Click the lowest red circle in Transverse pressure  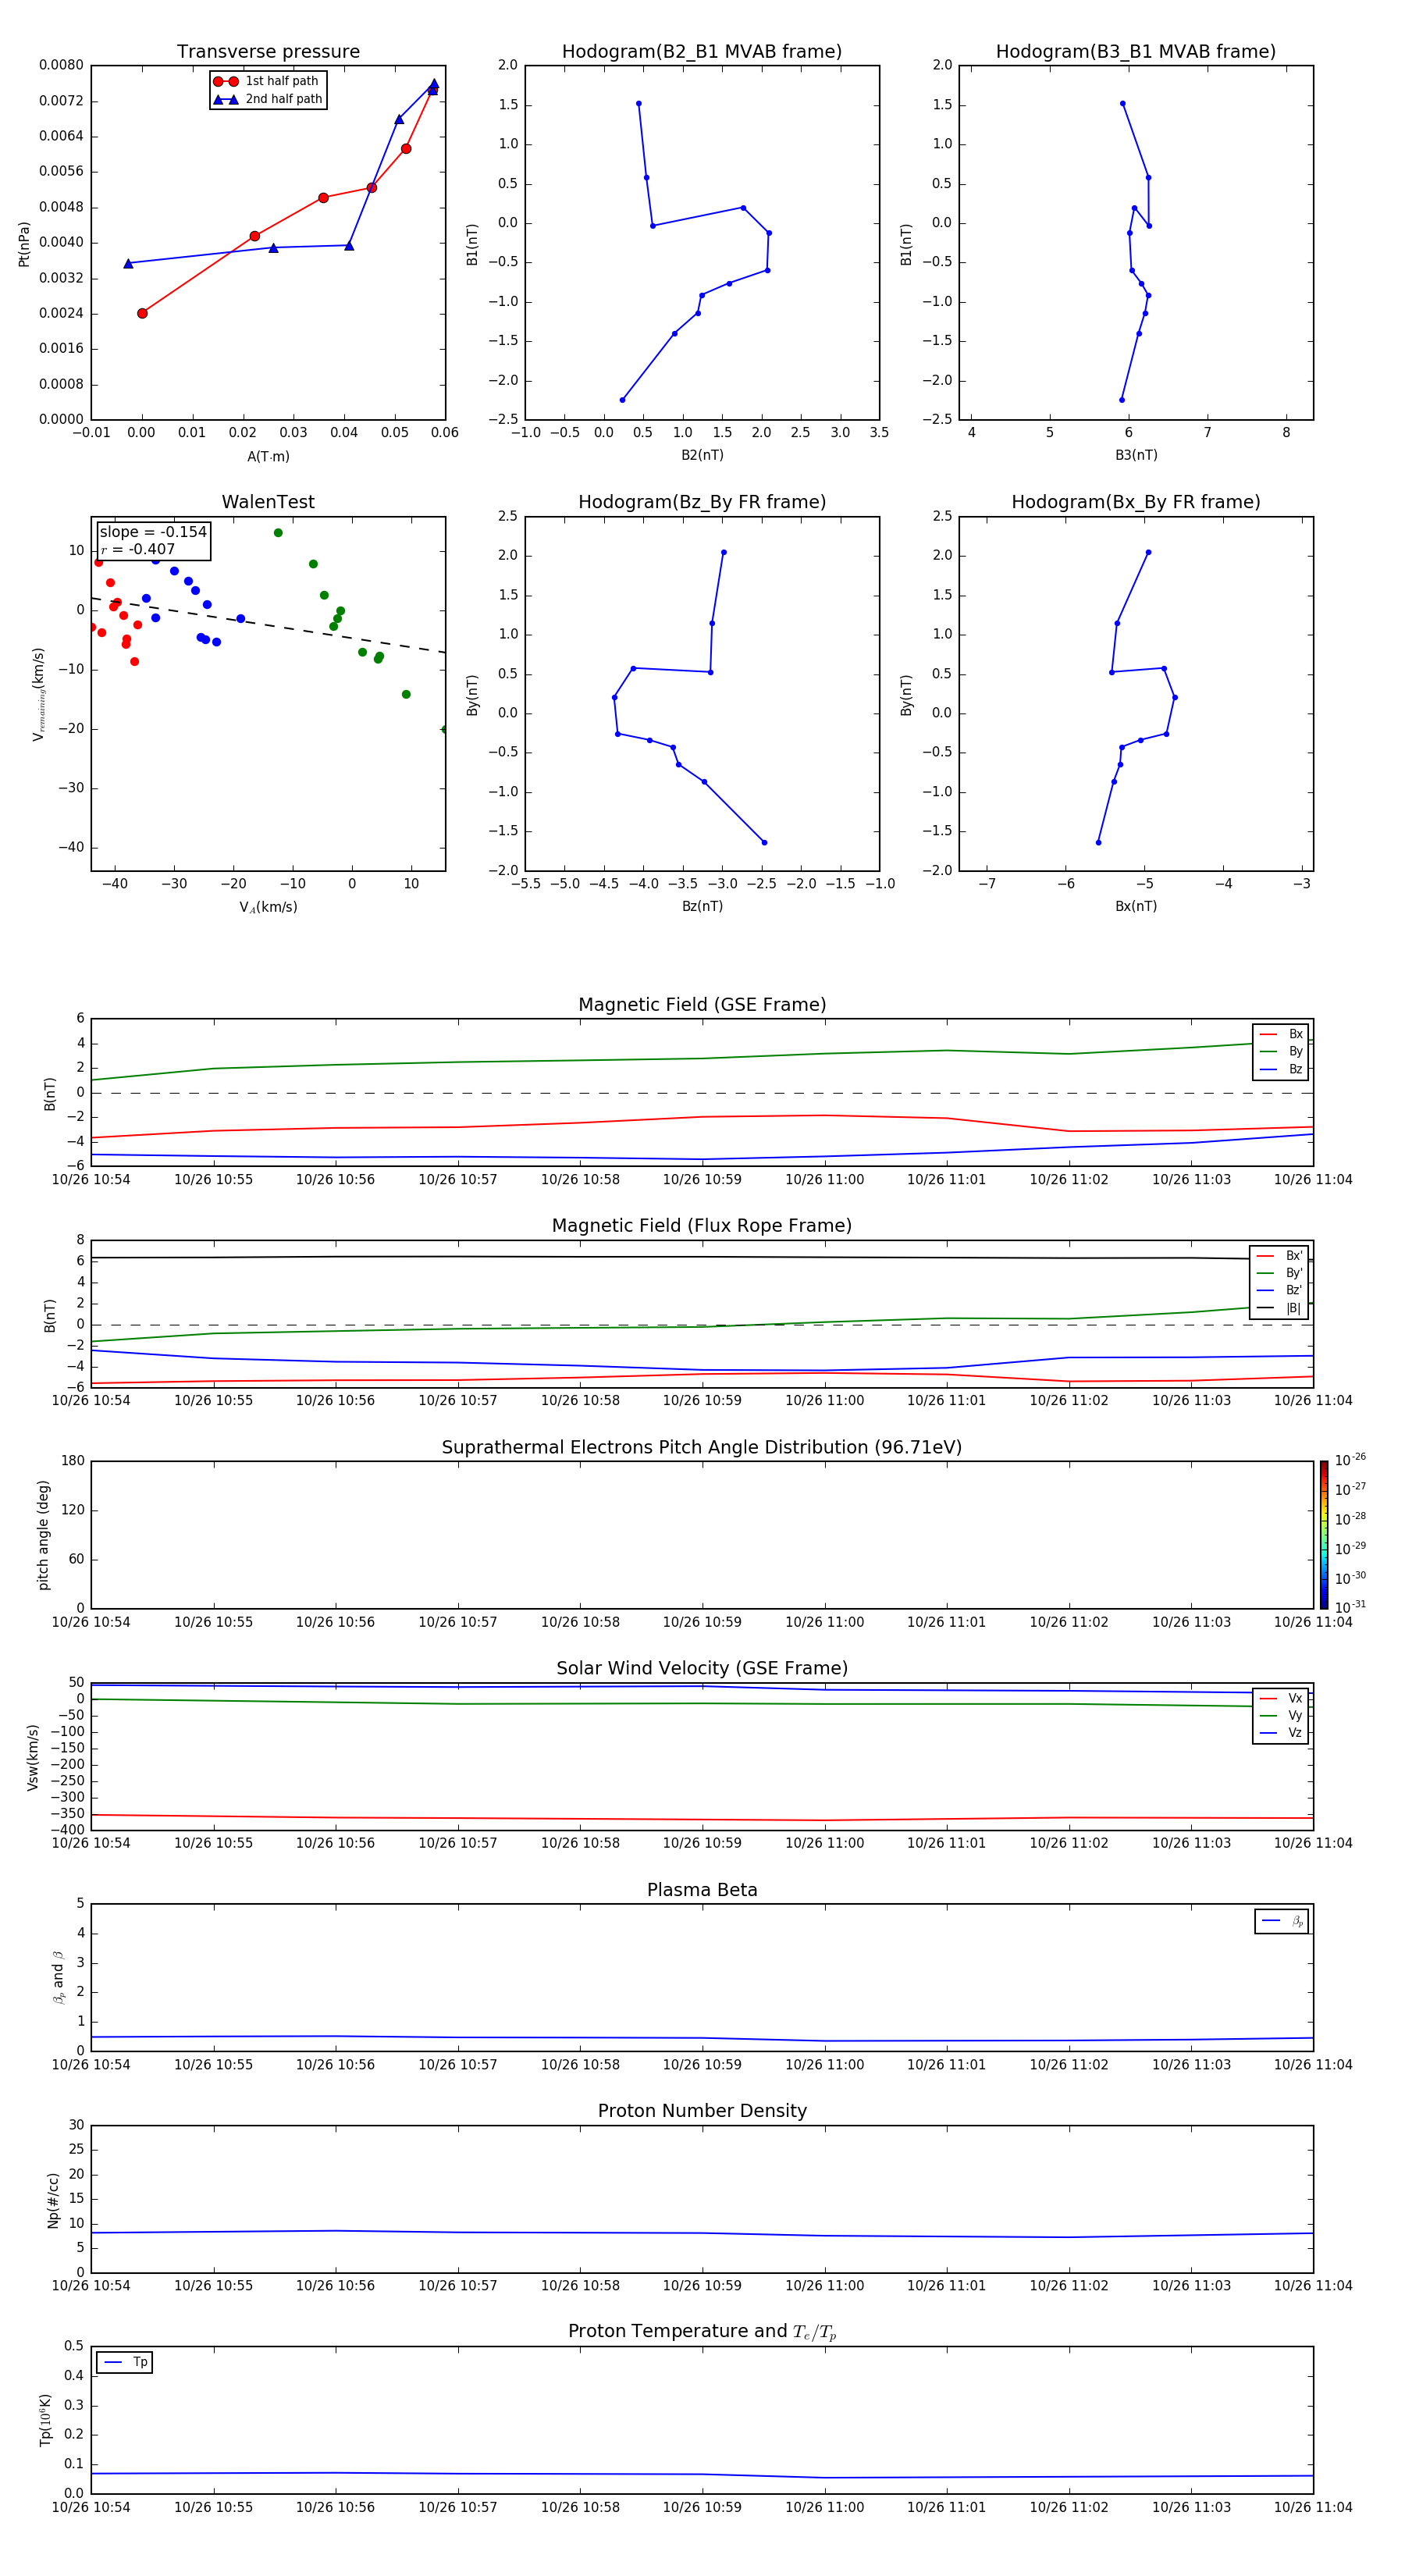[142, 313]
